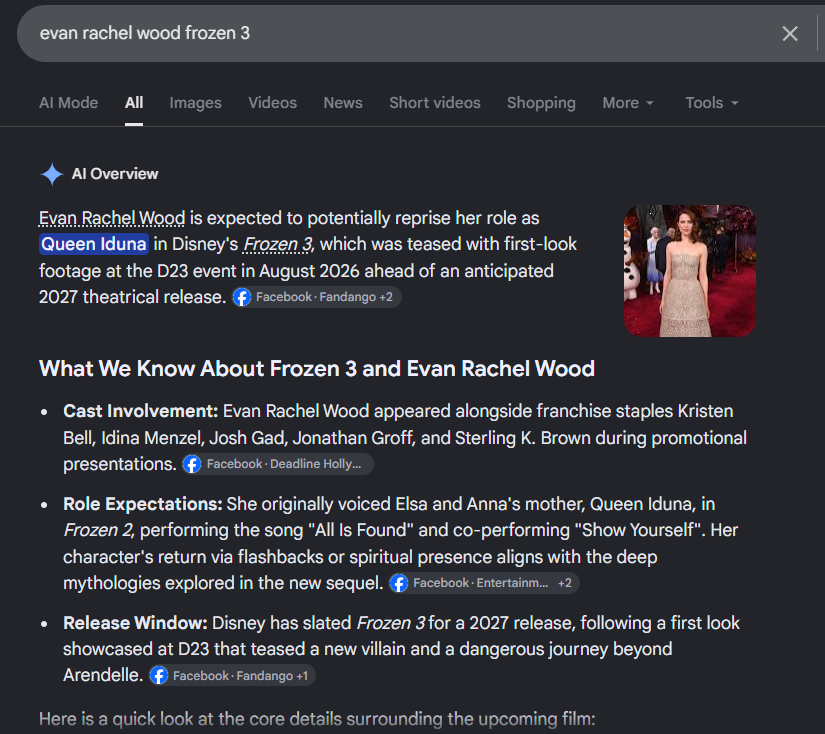Screen dimensions: 825x734
Task: Follow the Evan Rachel Wood underlined link
Action: click(112, 218)
